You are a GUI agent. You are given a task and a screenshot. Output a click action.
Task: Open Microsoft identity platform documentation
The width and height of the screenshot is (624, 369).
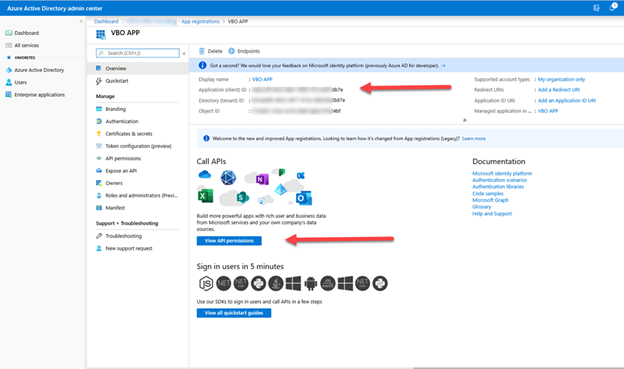tap(502, 174)
